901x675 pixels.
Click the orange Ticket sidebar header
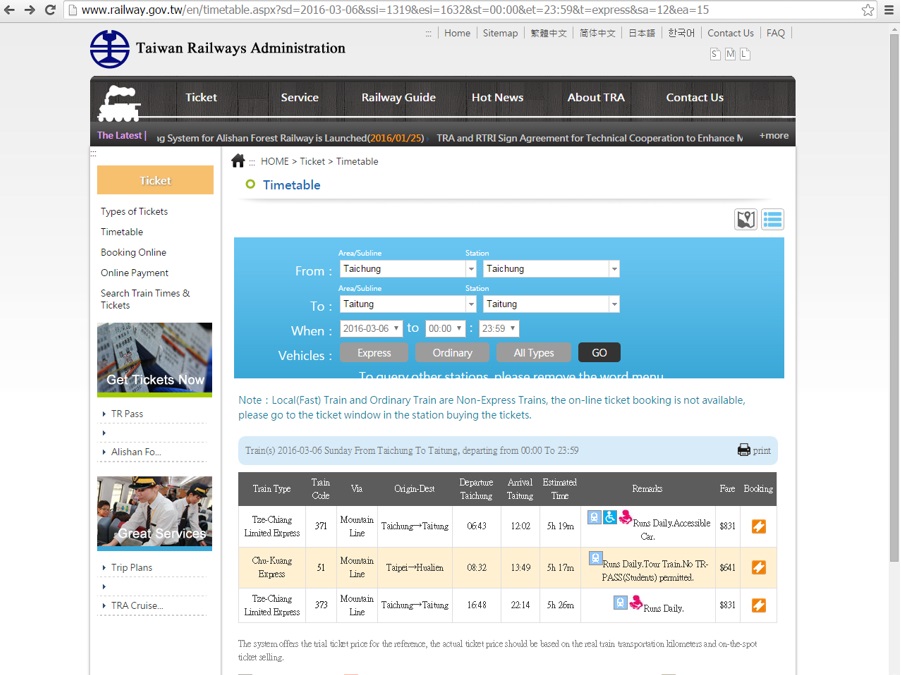point(155,180)
